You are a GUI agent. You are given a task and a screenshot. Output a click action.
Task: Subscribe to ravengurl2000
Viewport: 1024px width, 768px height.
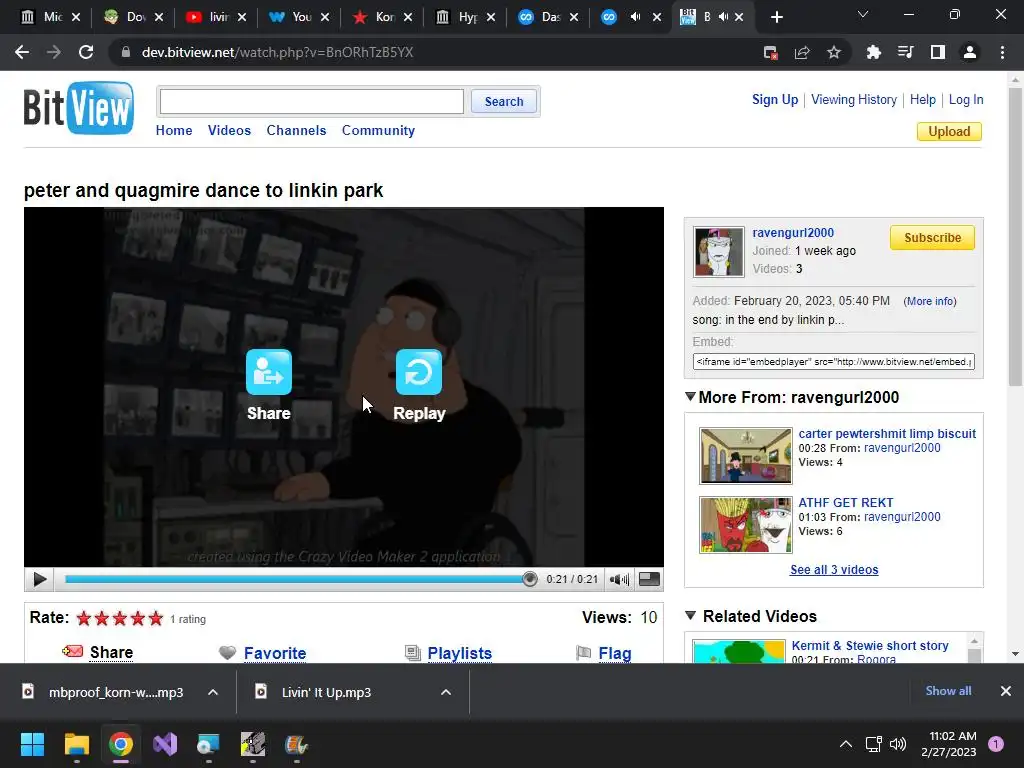(932, 238)
